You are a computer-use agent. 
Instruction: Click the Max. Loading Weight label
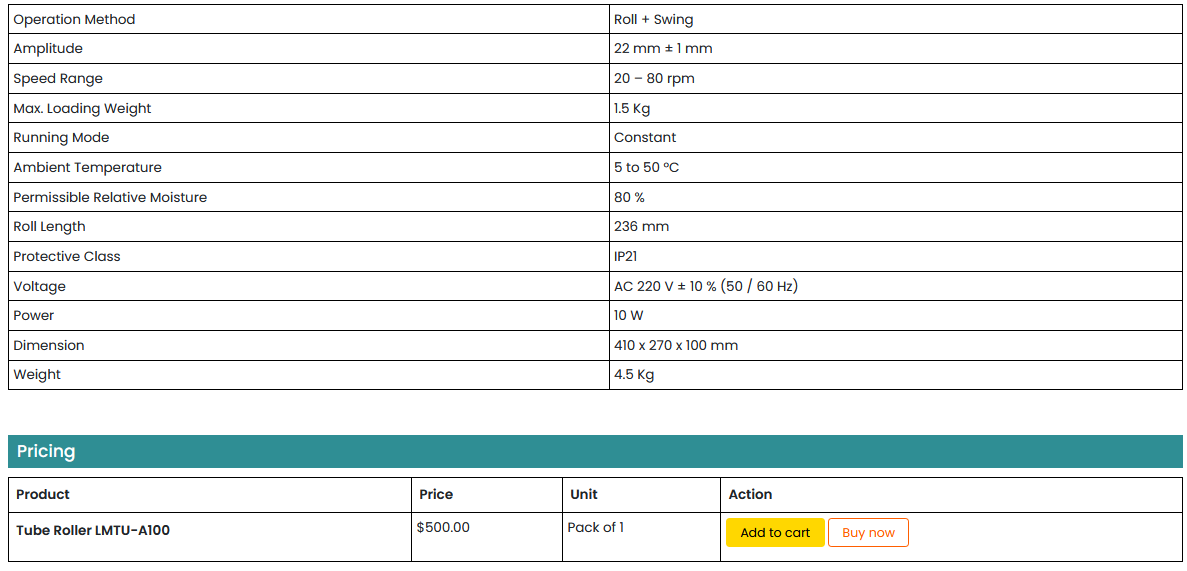(x=82, y=109)
